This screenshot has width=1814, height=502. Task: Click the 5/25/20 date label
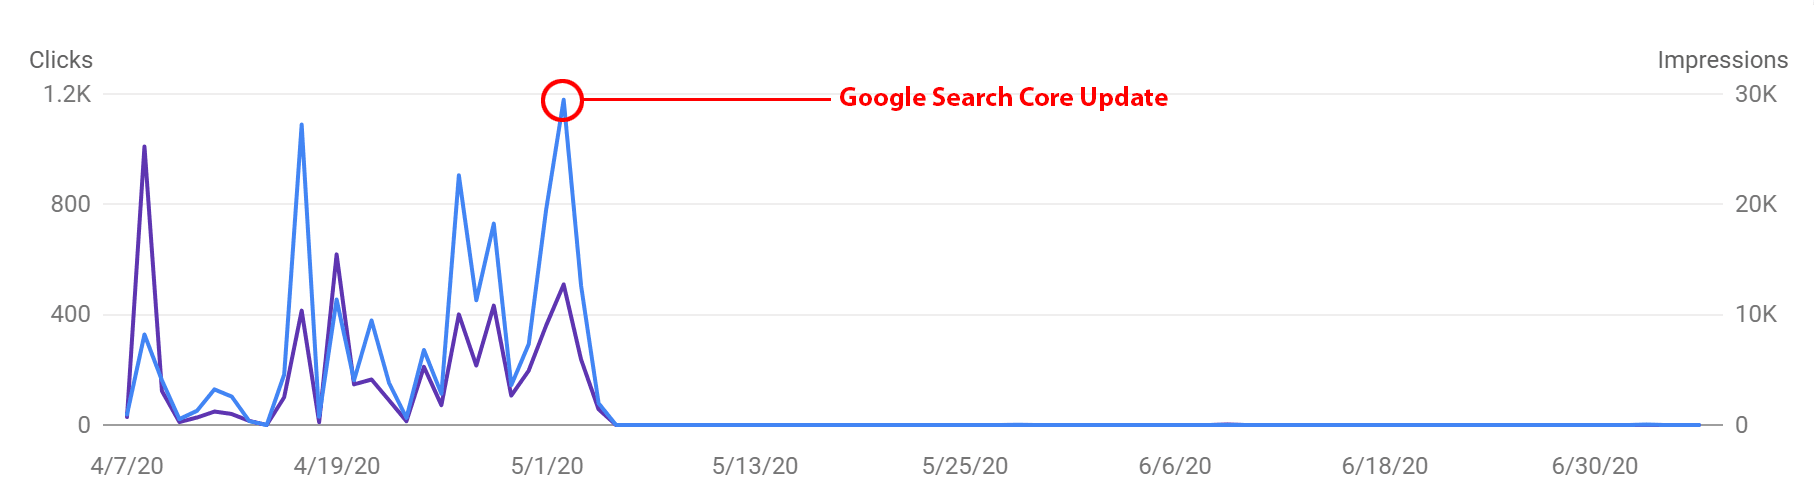[x=965, y=466]
